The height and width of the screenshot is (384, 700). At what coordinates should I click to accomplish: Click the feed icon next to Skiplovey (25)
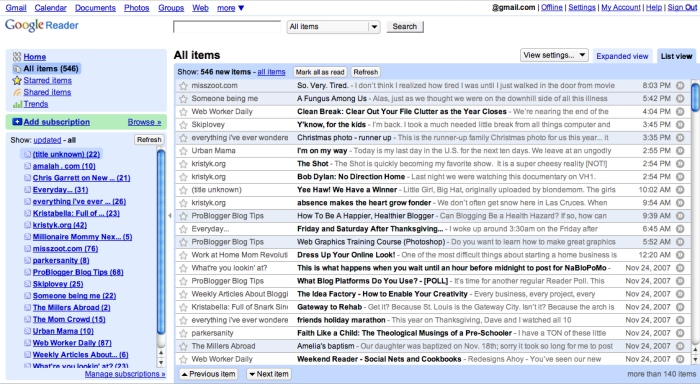[x=28, y=284]
